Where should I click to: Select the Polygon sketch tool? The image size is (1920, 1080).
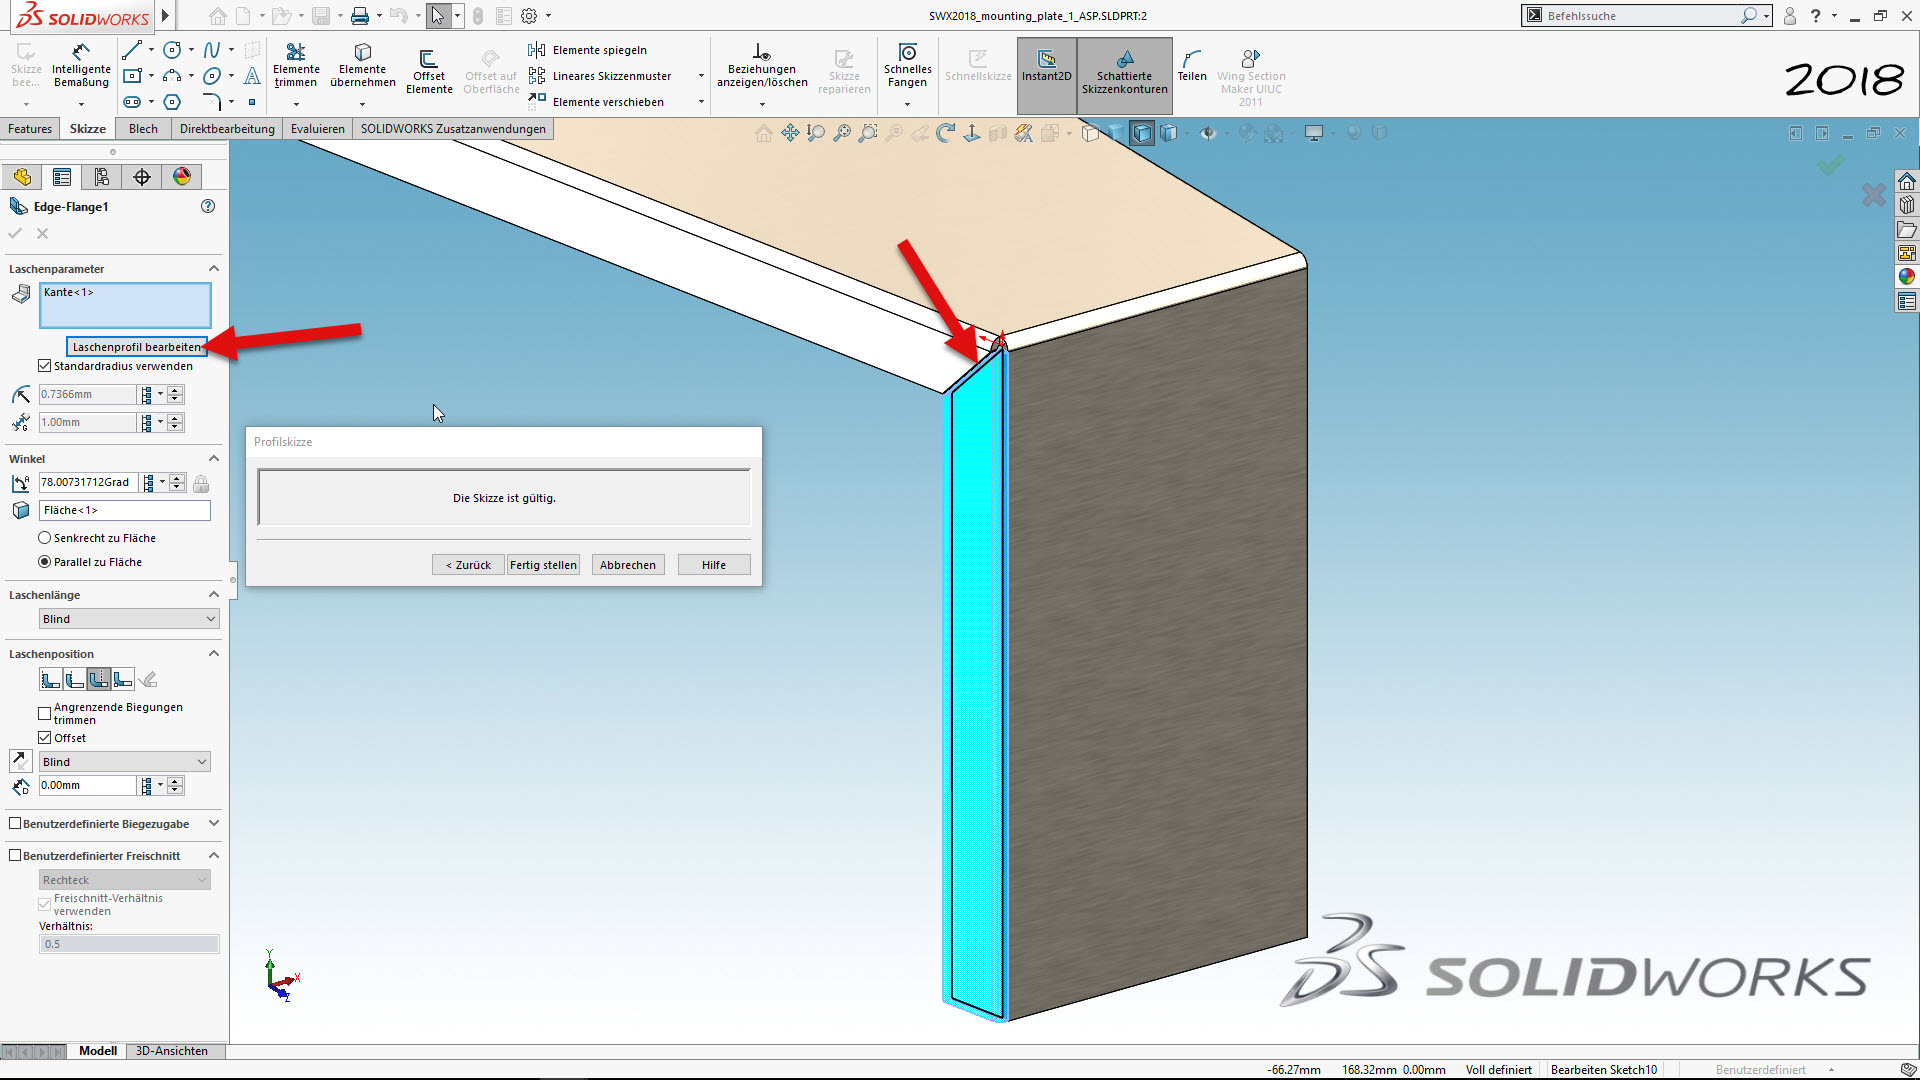pyautogui.click(x=172, y=102)
